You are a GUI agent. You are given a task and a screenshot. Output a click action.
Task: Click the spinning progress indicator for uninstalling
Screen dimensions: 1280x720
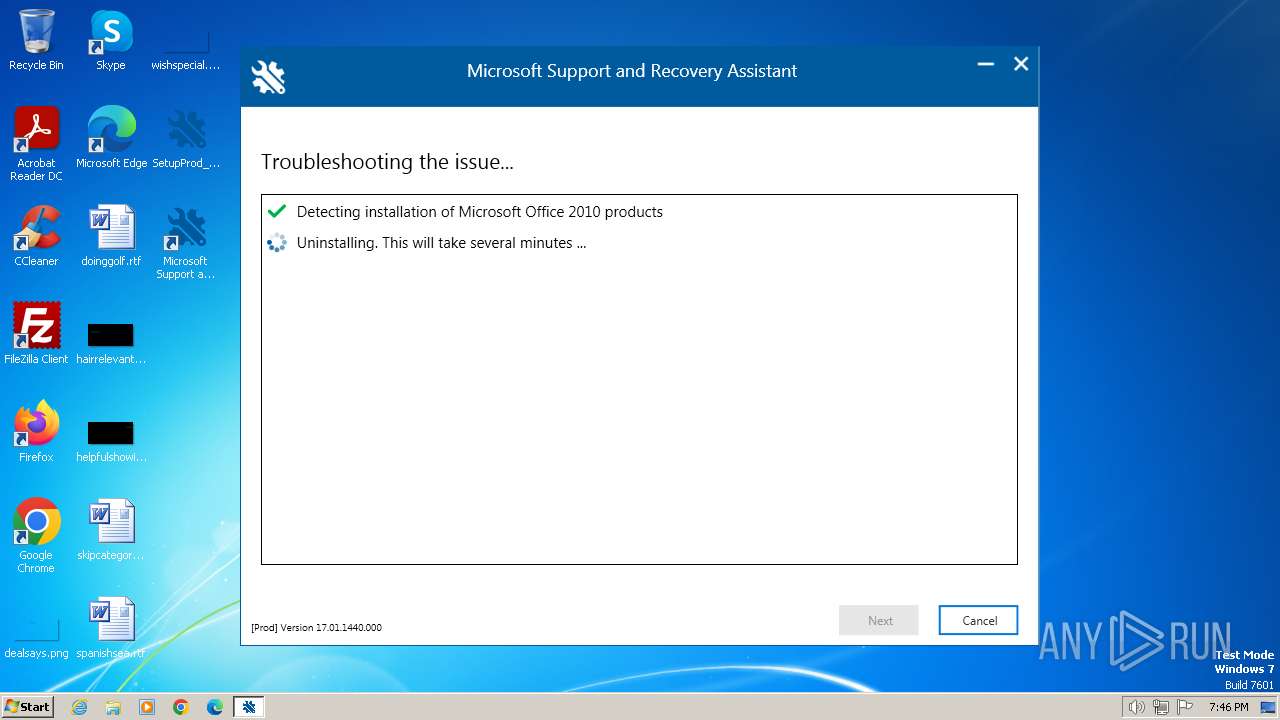coord(277,242)
